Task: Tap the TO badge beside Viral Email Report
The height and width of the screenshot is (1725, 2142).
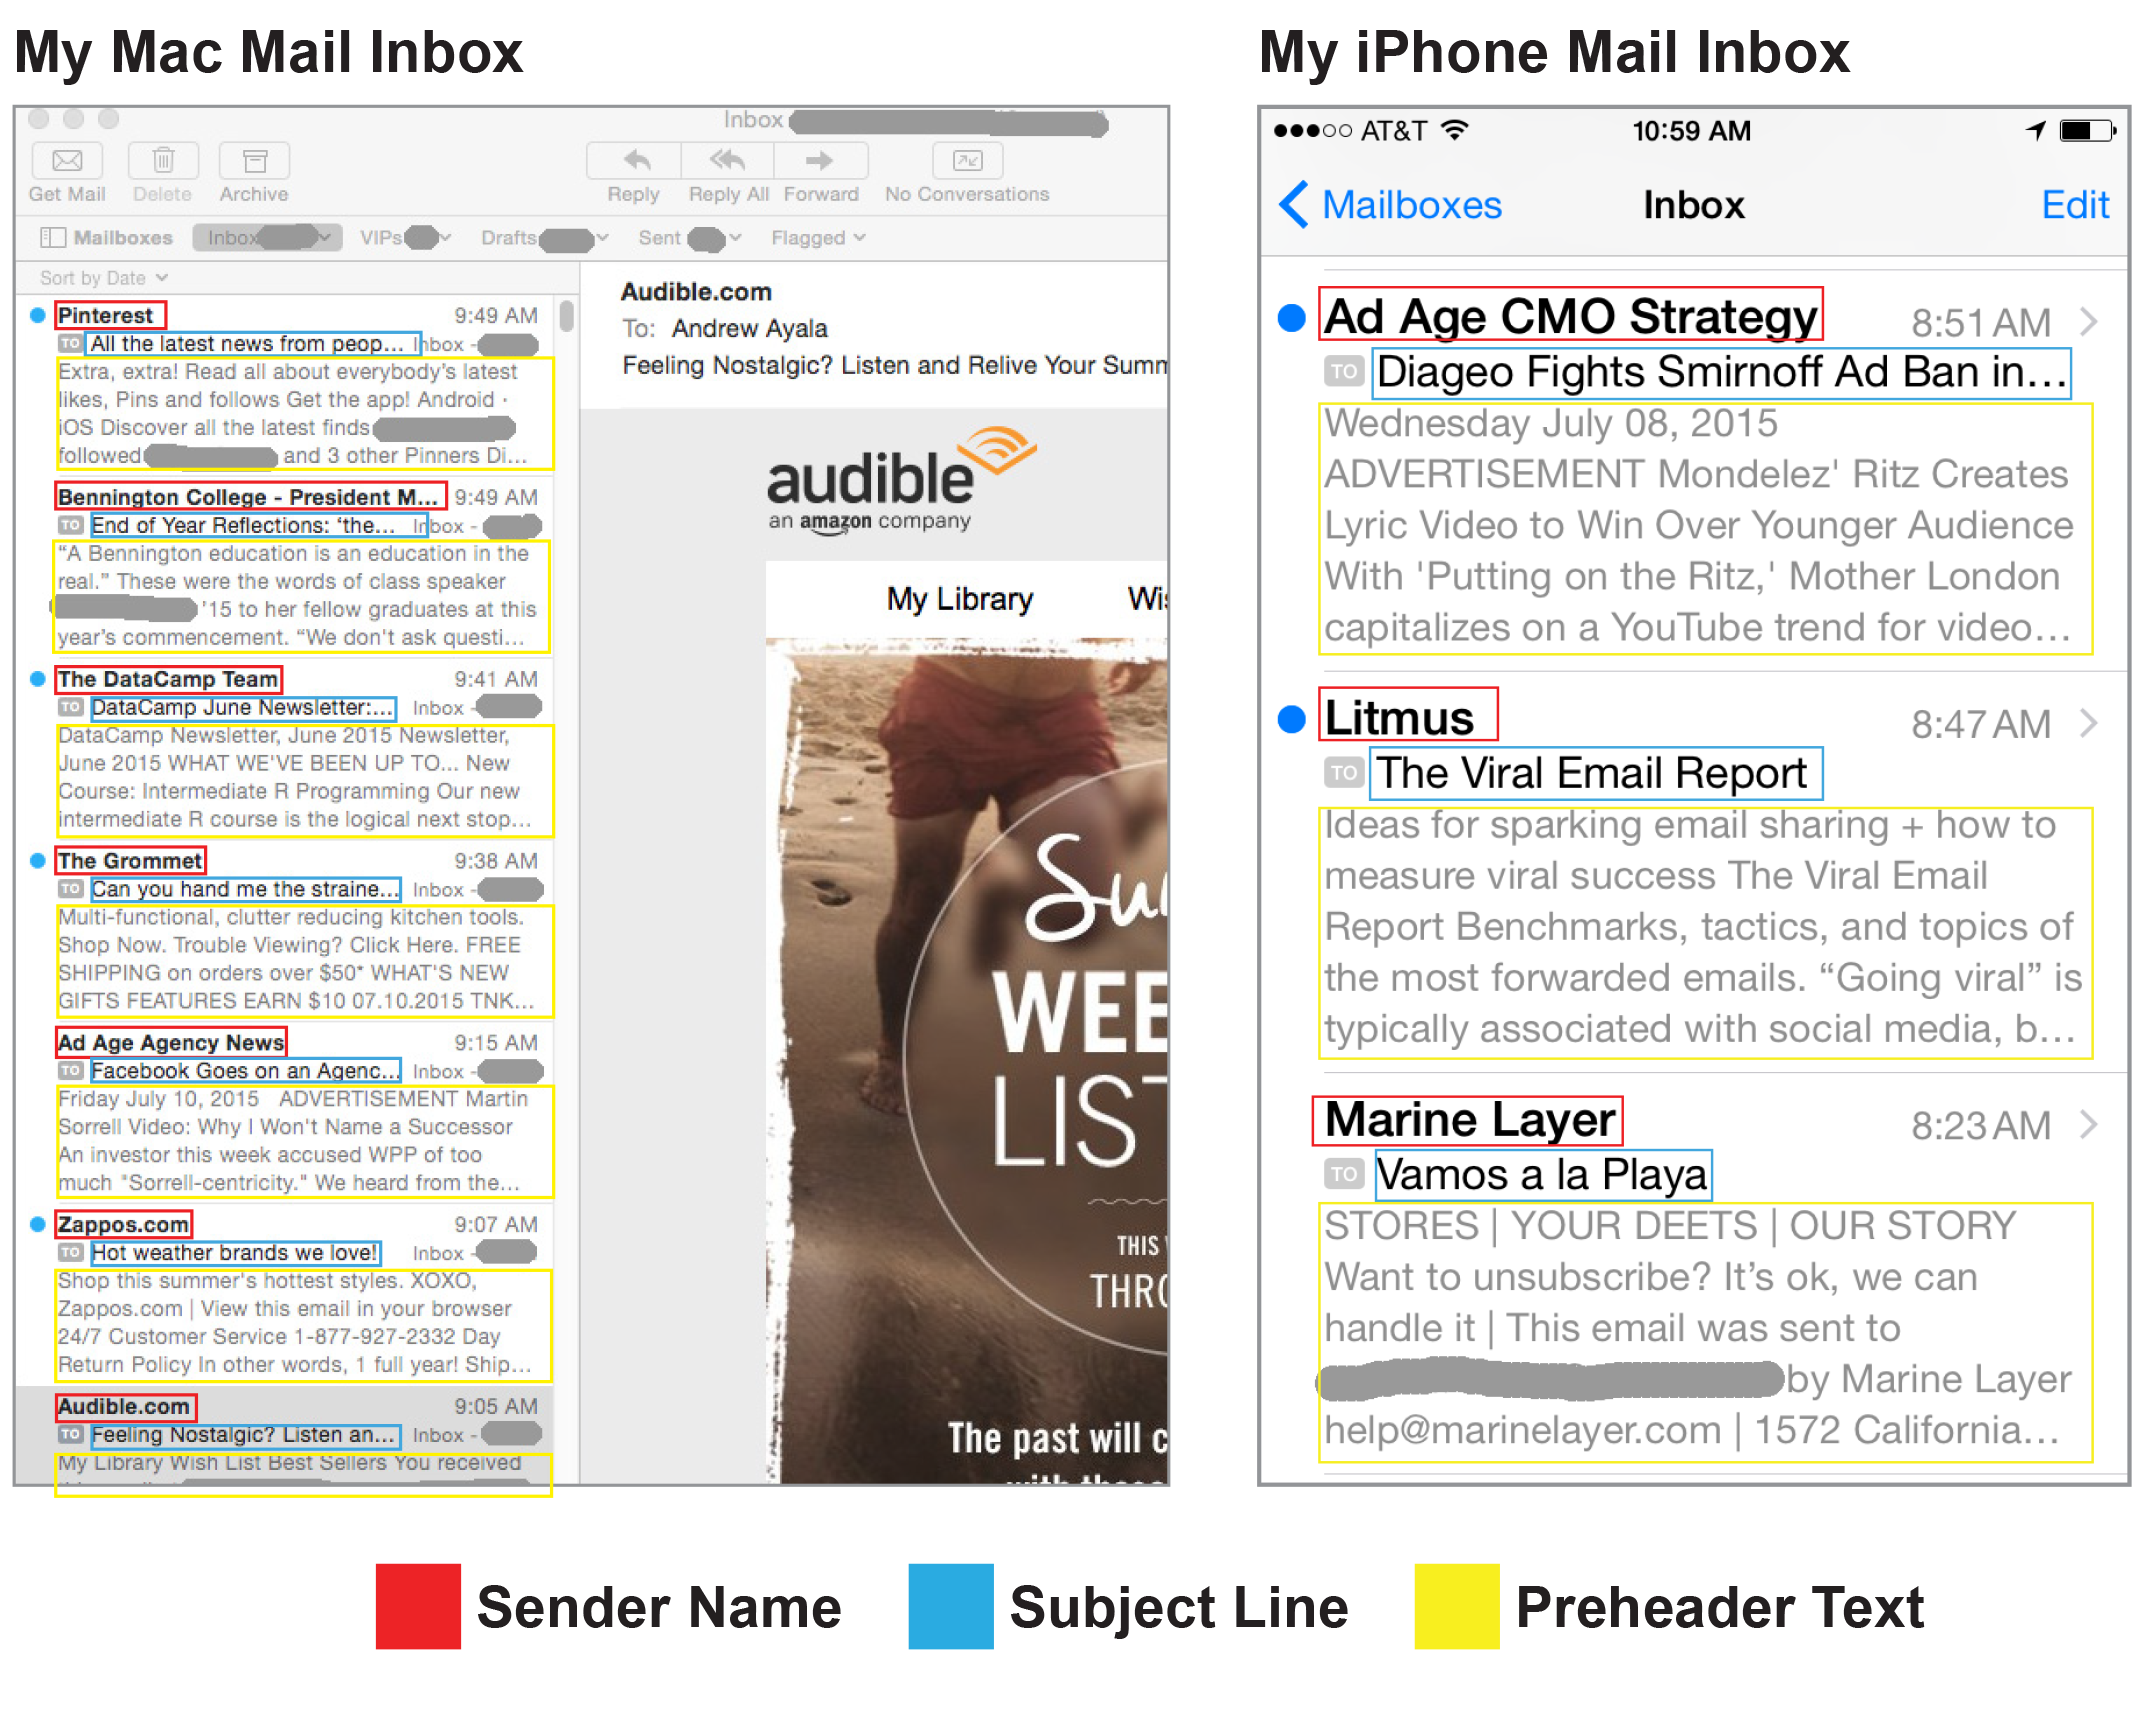Action: 1345,773
